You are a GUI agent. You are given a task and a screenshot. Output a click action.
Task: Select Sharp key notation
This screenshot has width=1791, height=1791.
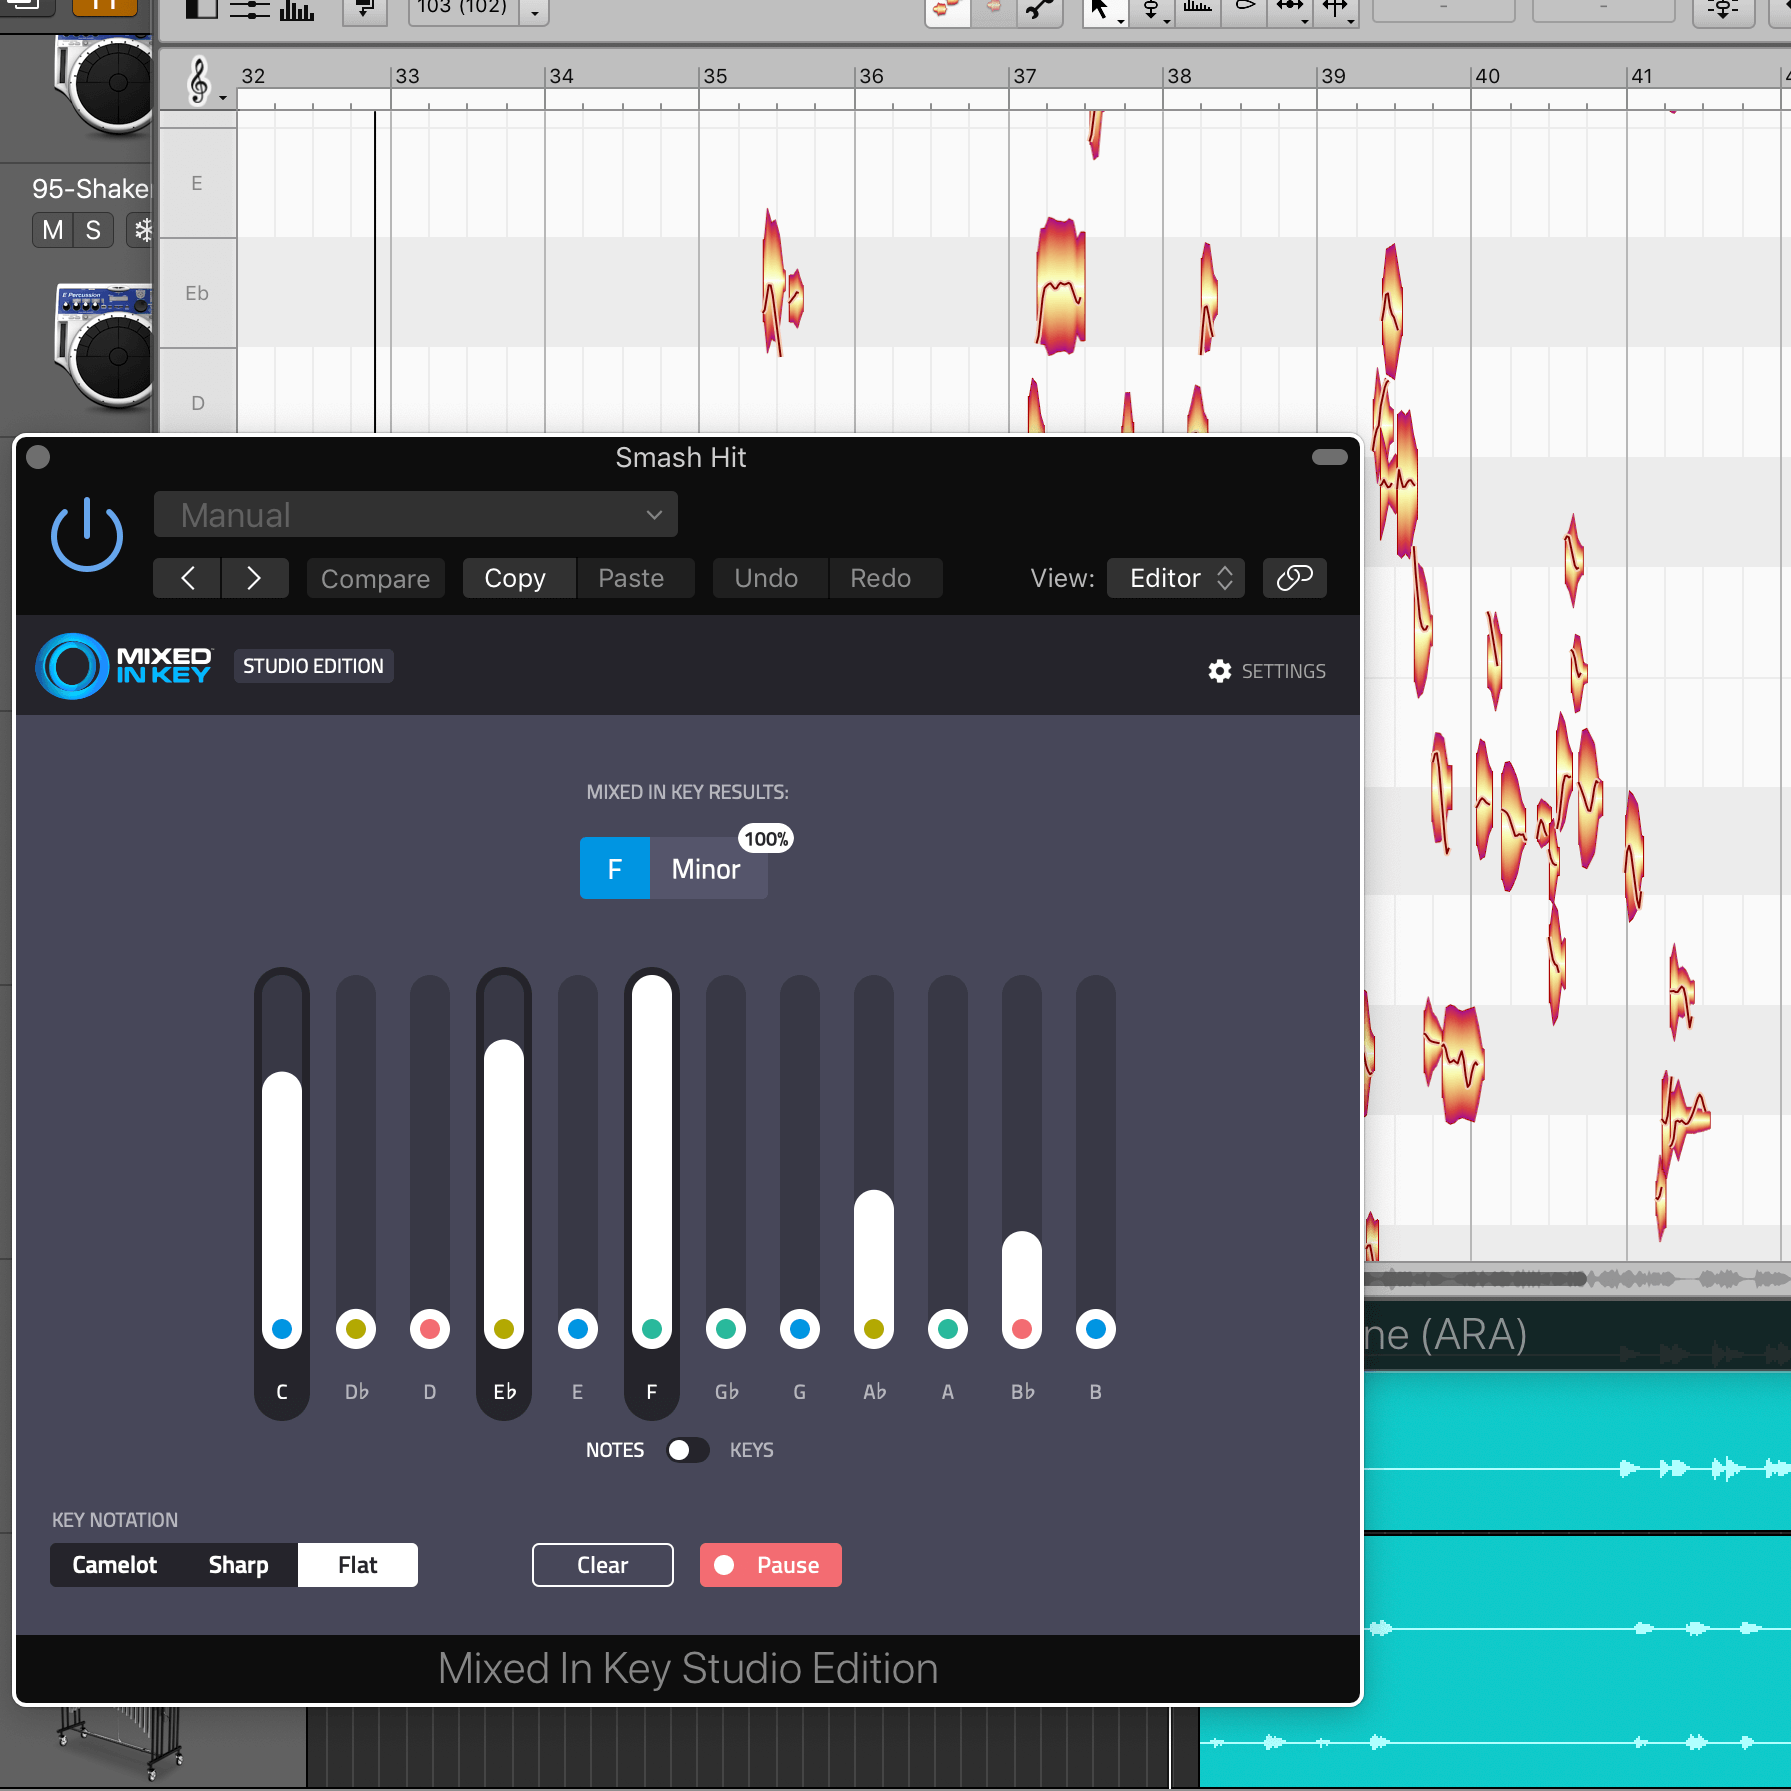tap(238, 1565)
